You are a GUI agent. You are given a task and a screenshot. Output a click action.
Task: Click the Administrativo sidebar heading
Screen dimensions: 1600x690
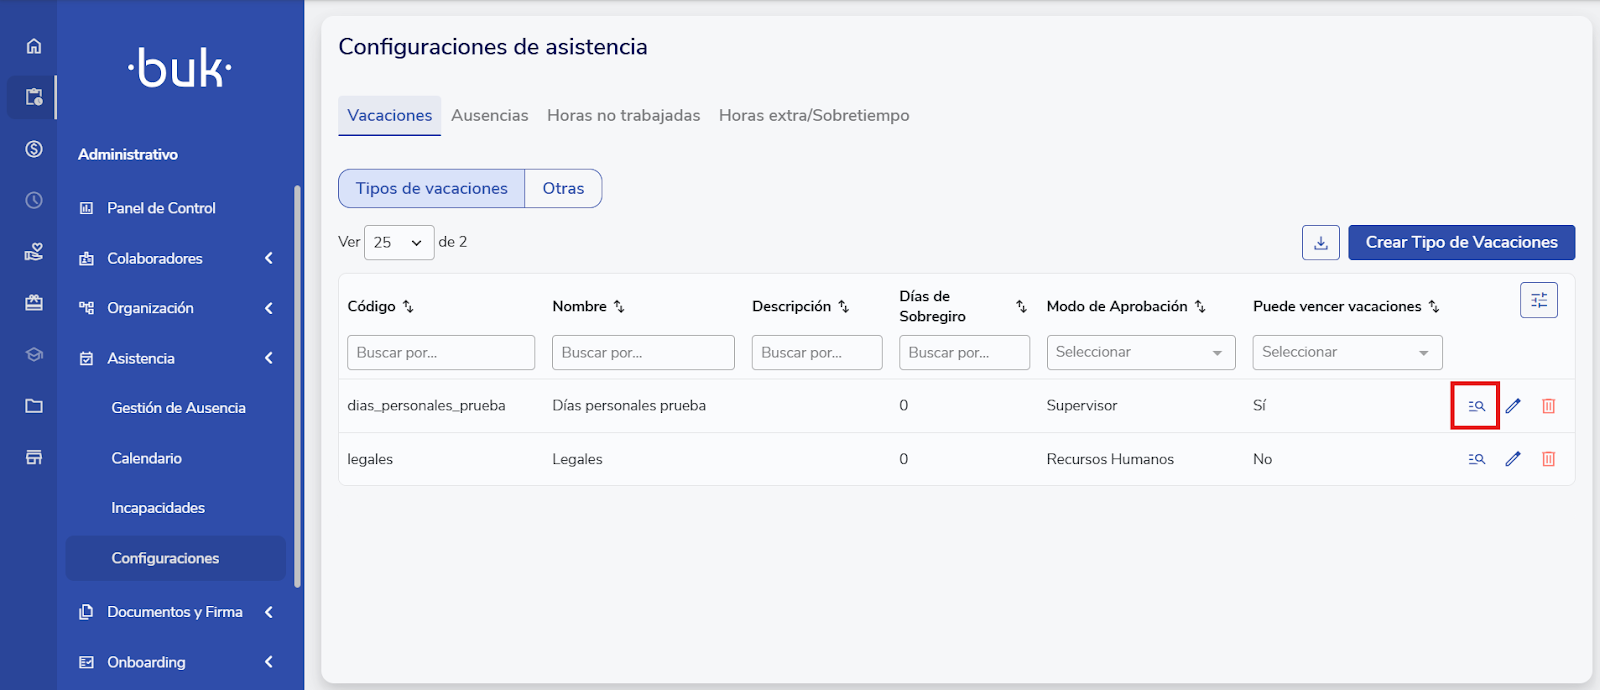(128, 154)
